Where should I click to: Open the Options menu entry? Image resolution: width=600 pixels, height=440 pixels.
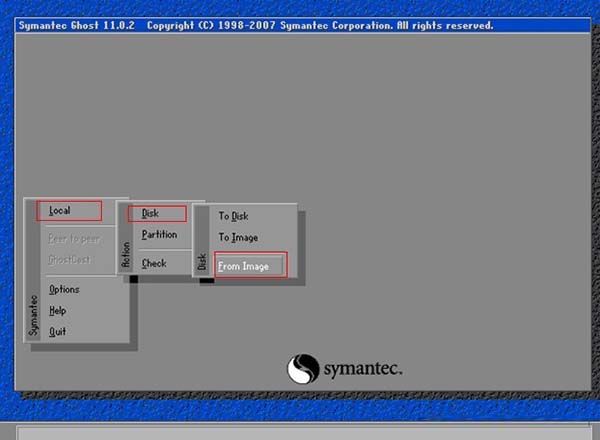64,290
